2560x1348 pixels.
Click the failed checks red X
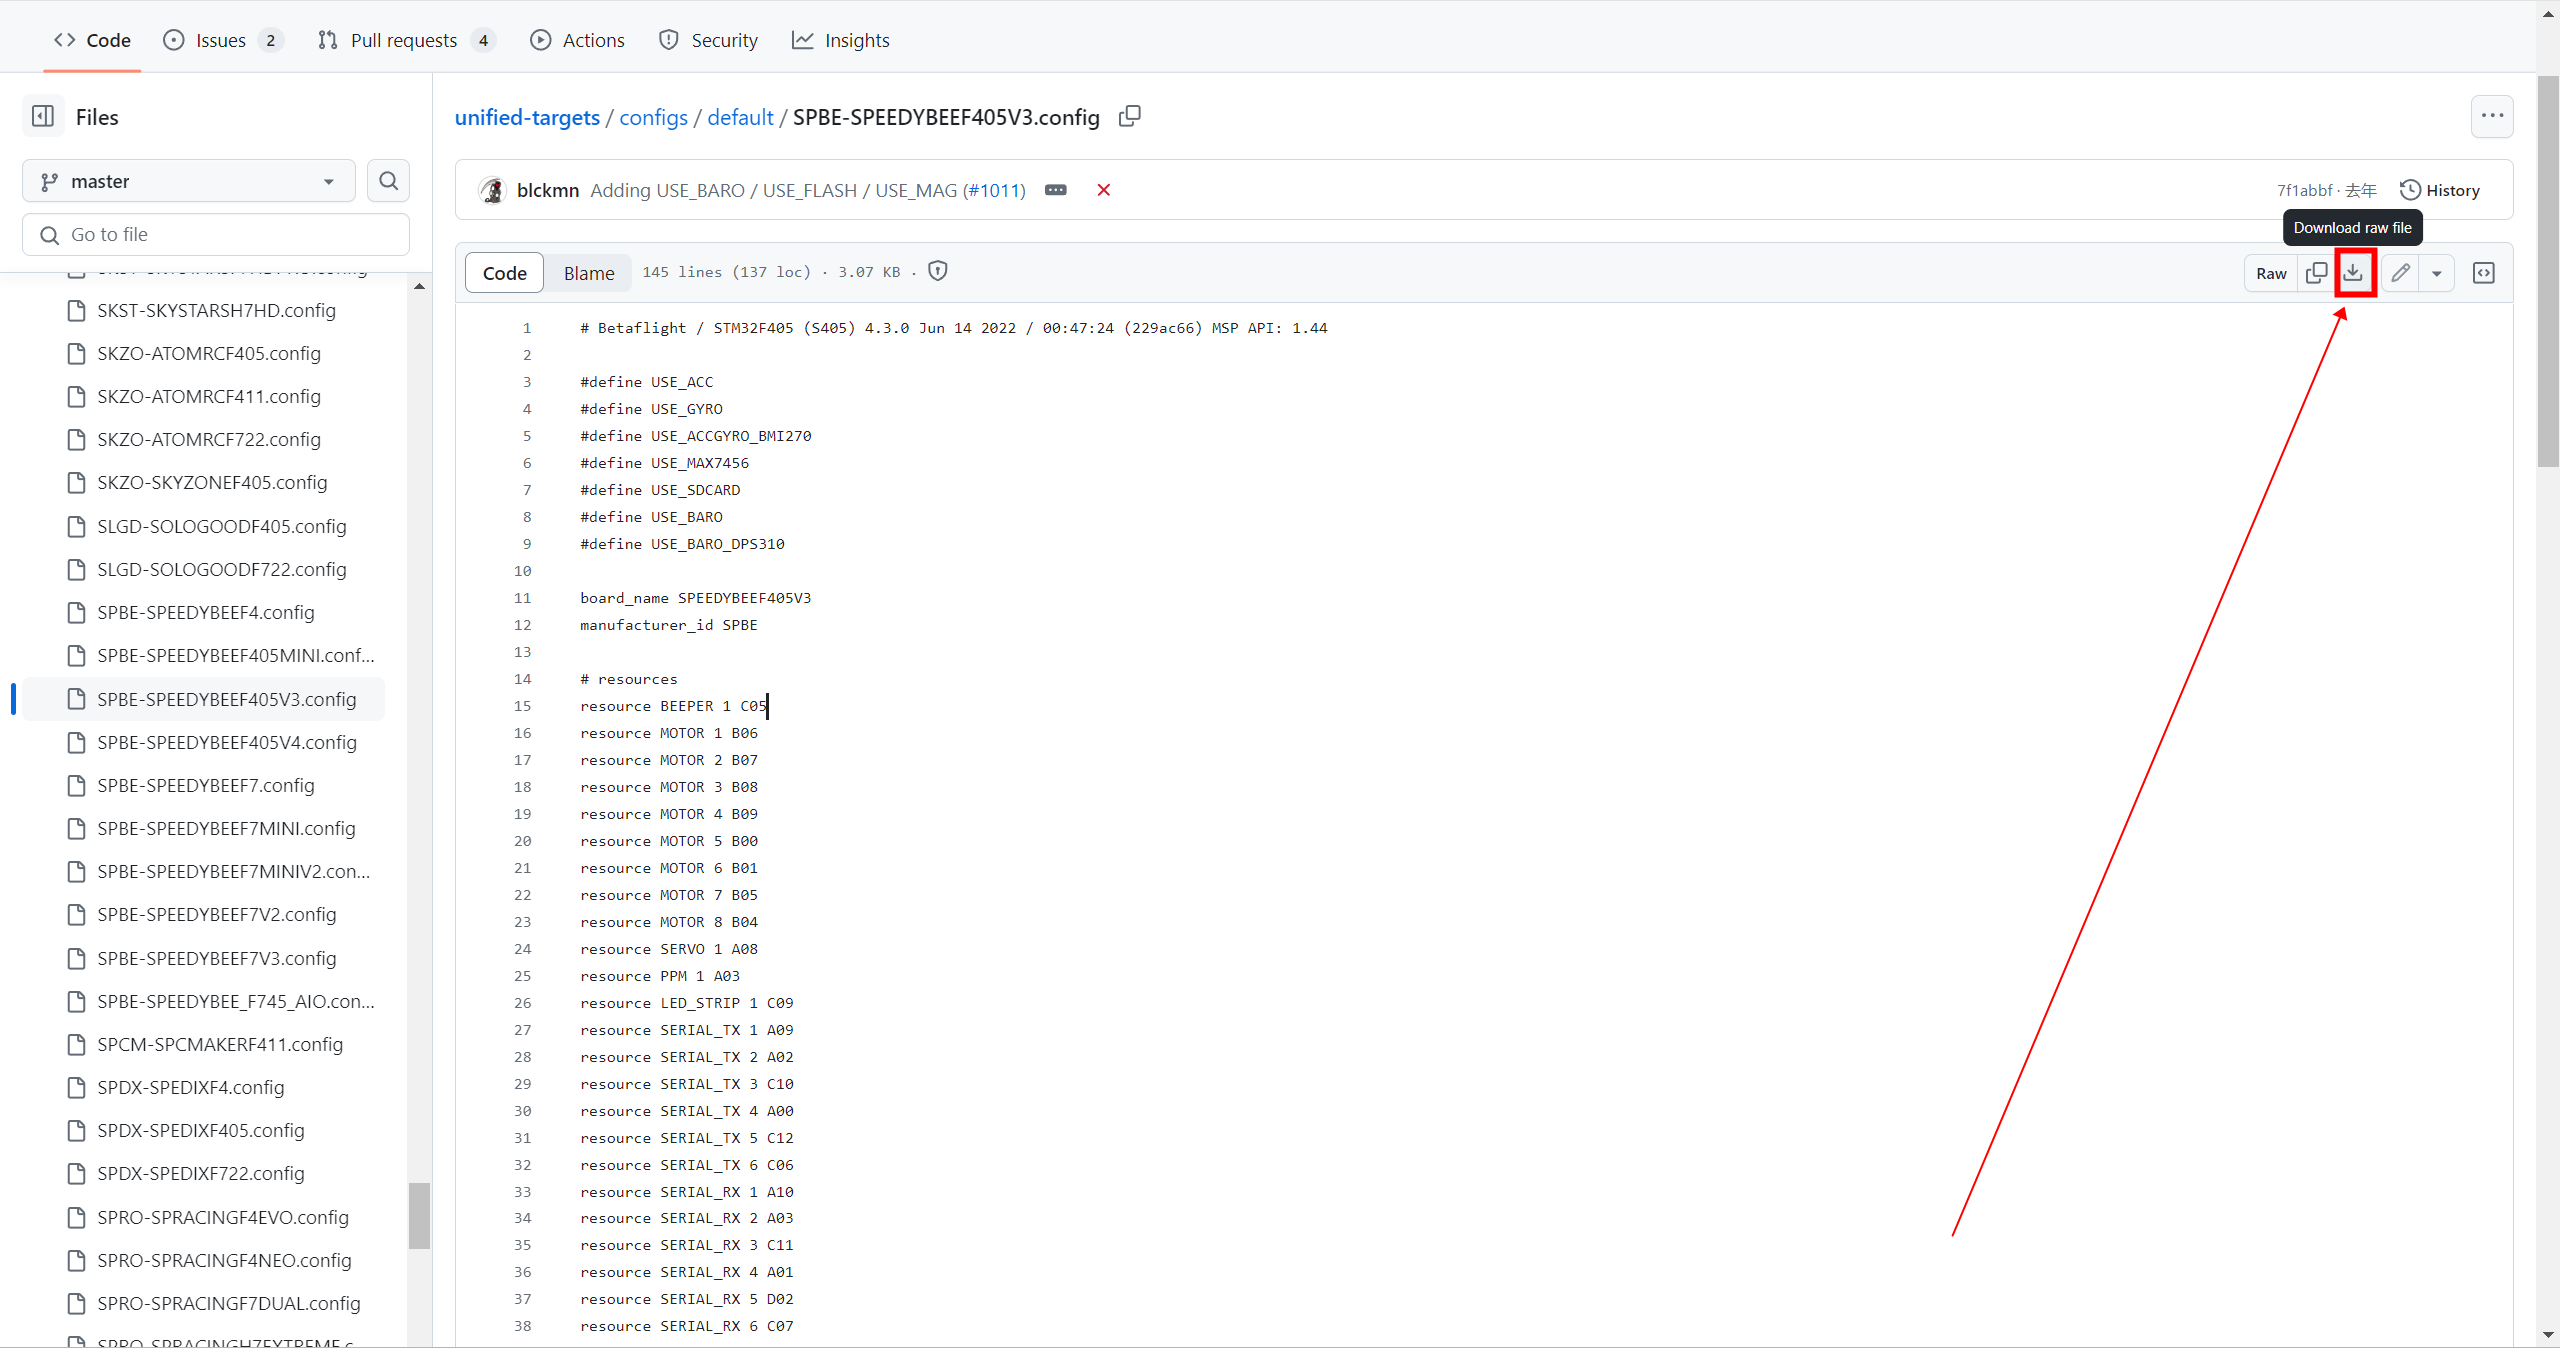tap(1103, 190)
